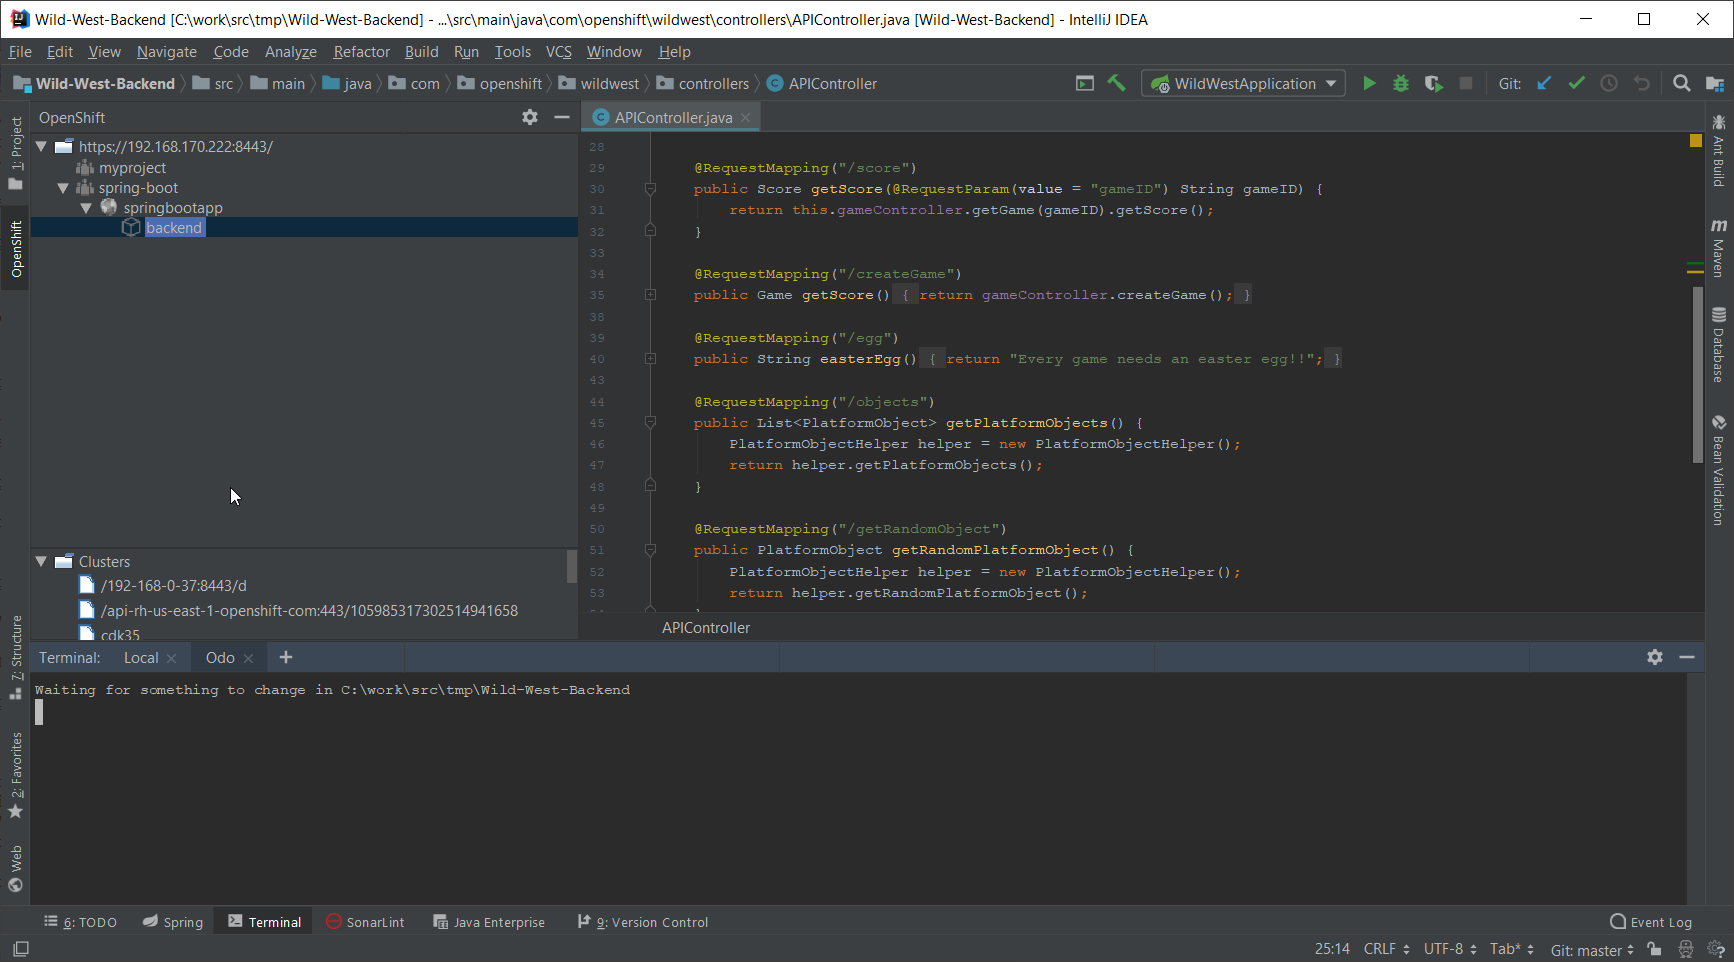Toggle tool window bars icon in status bar

21,948
